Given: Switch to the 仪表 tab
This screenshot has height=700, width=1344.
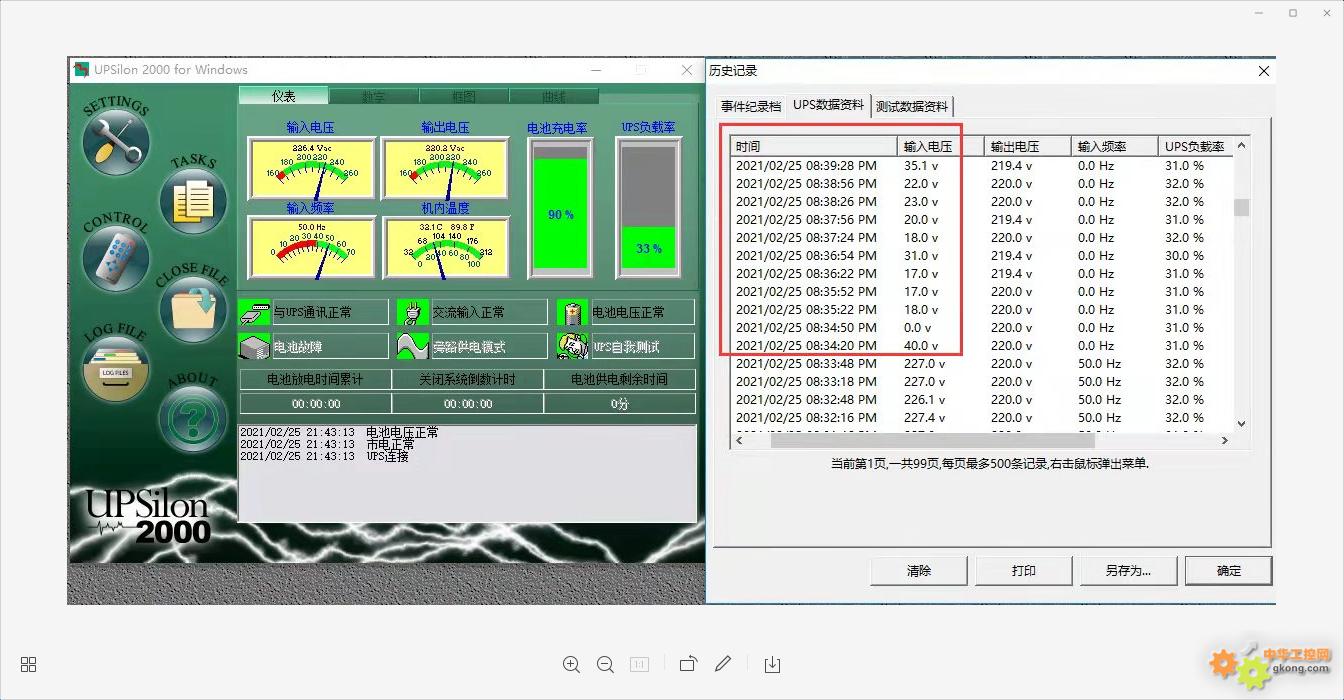Looking at the screenshot, I should click(283, 96).
